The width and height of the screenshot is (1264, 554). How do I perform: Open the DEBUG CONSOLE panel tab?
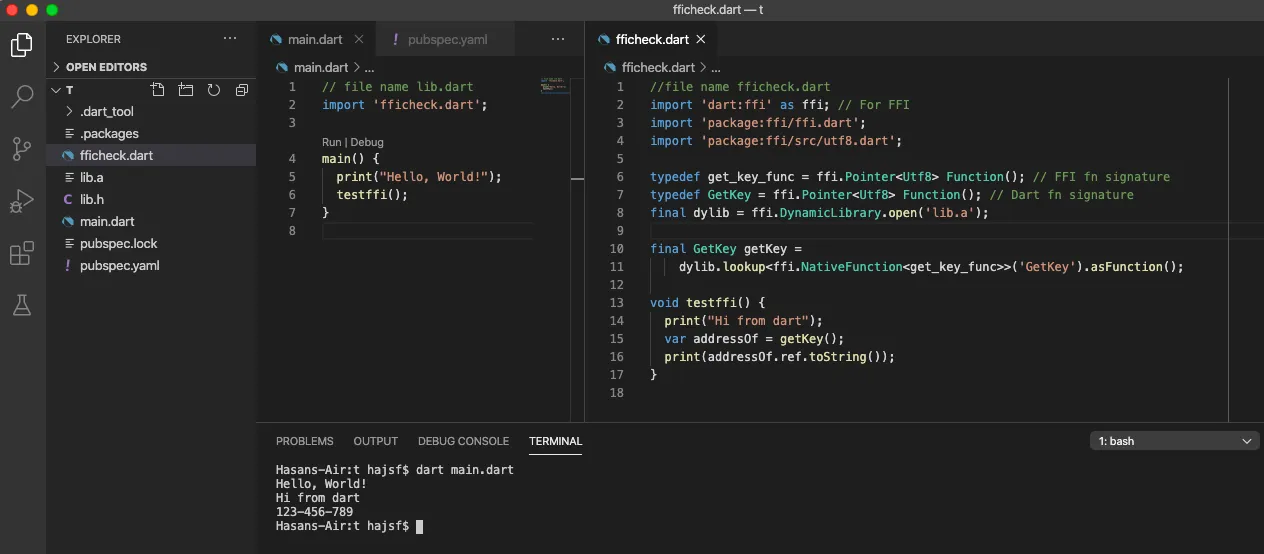click(463, 441)
